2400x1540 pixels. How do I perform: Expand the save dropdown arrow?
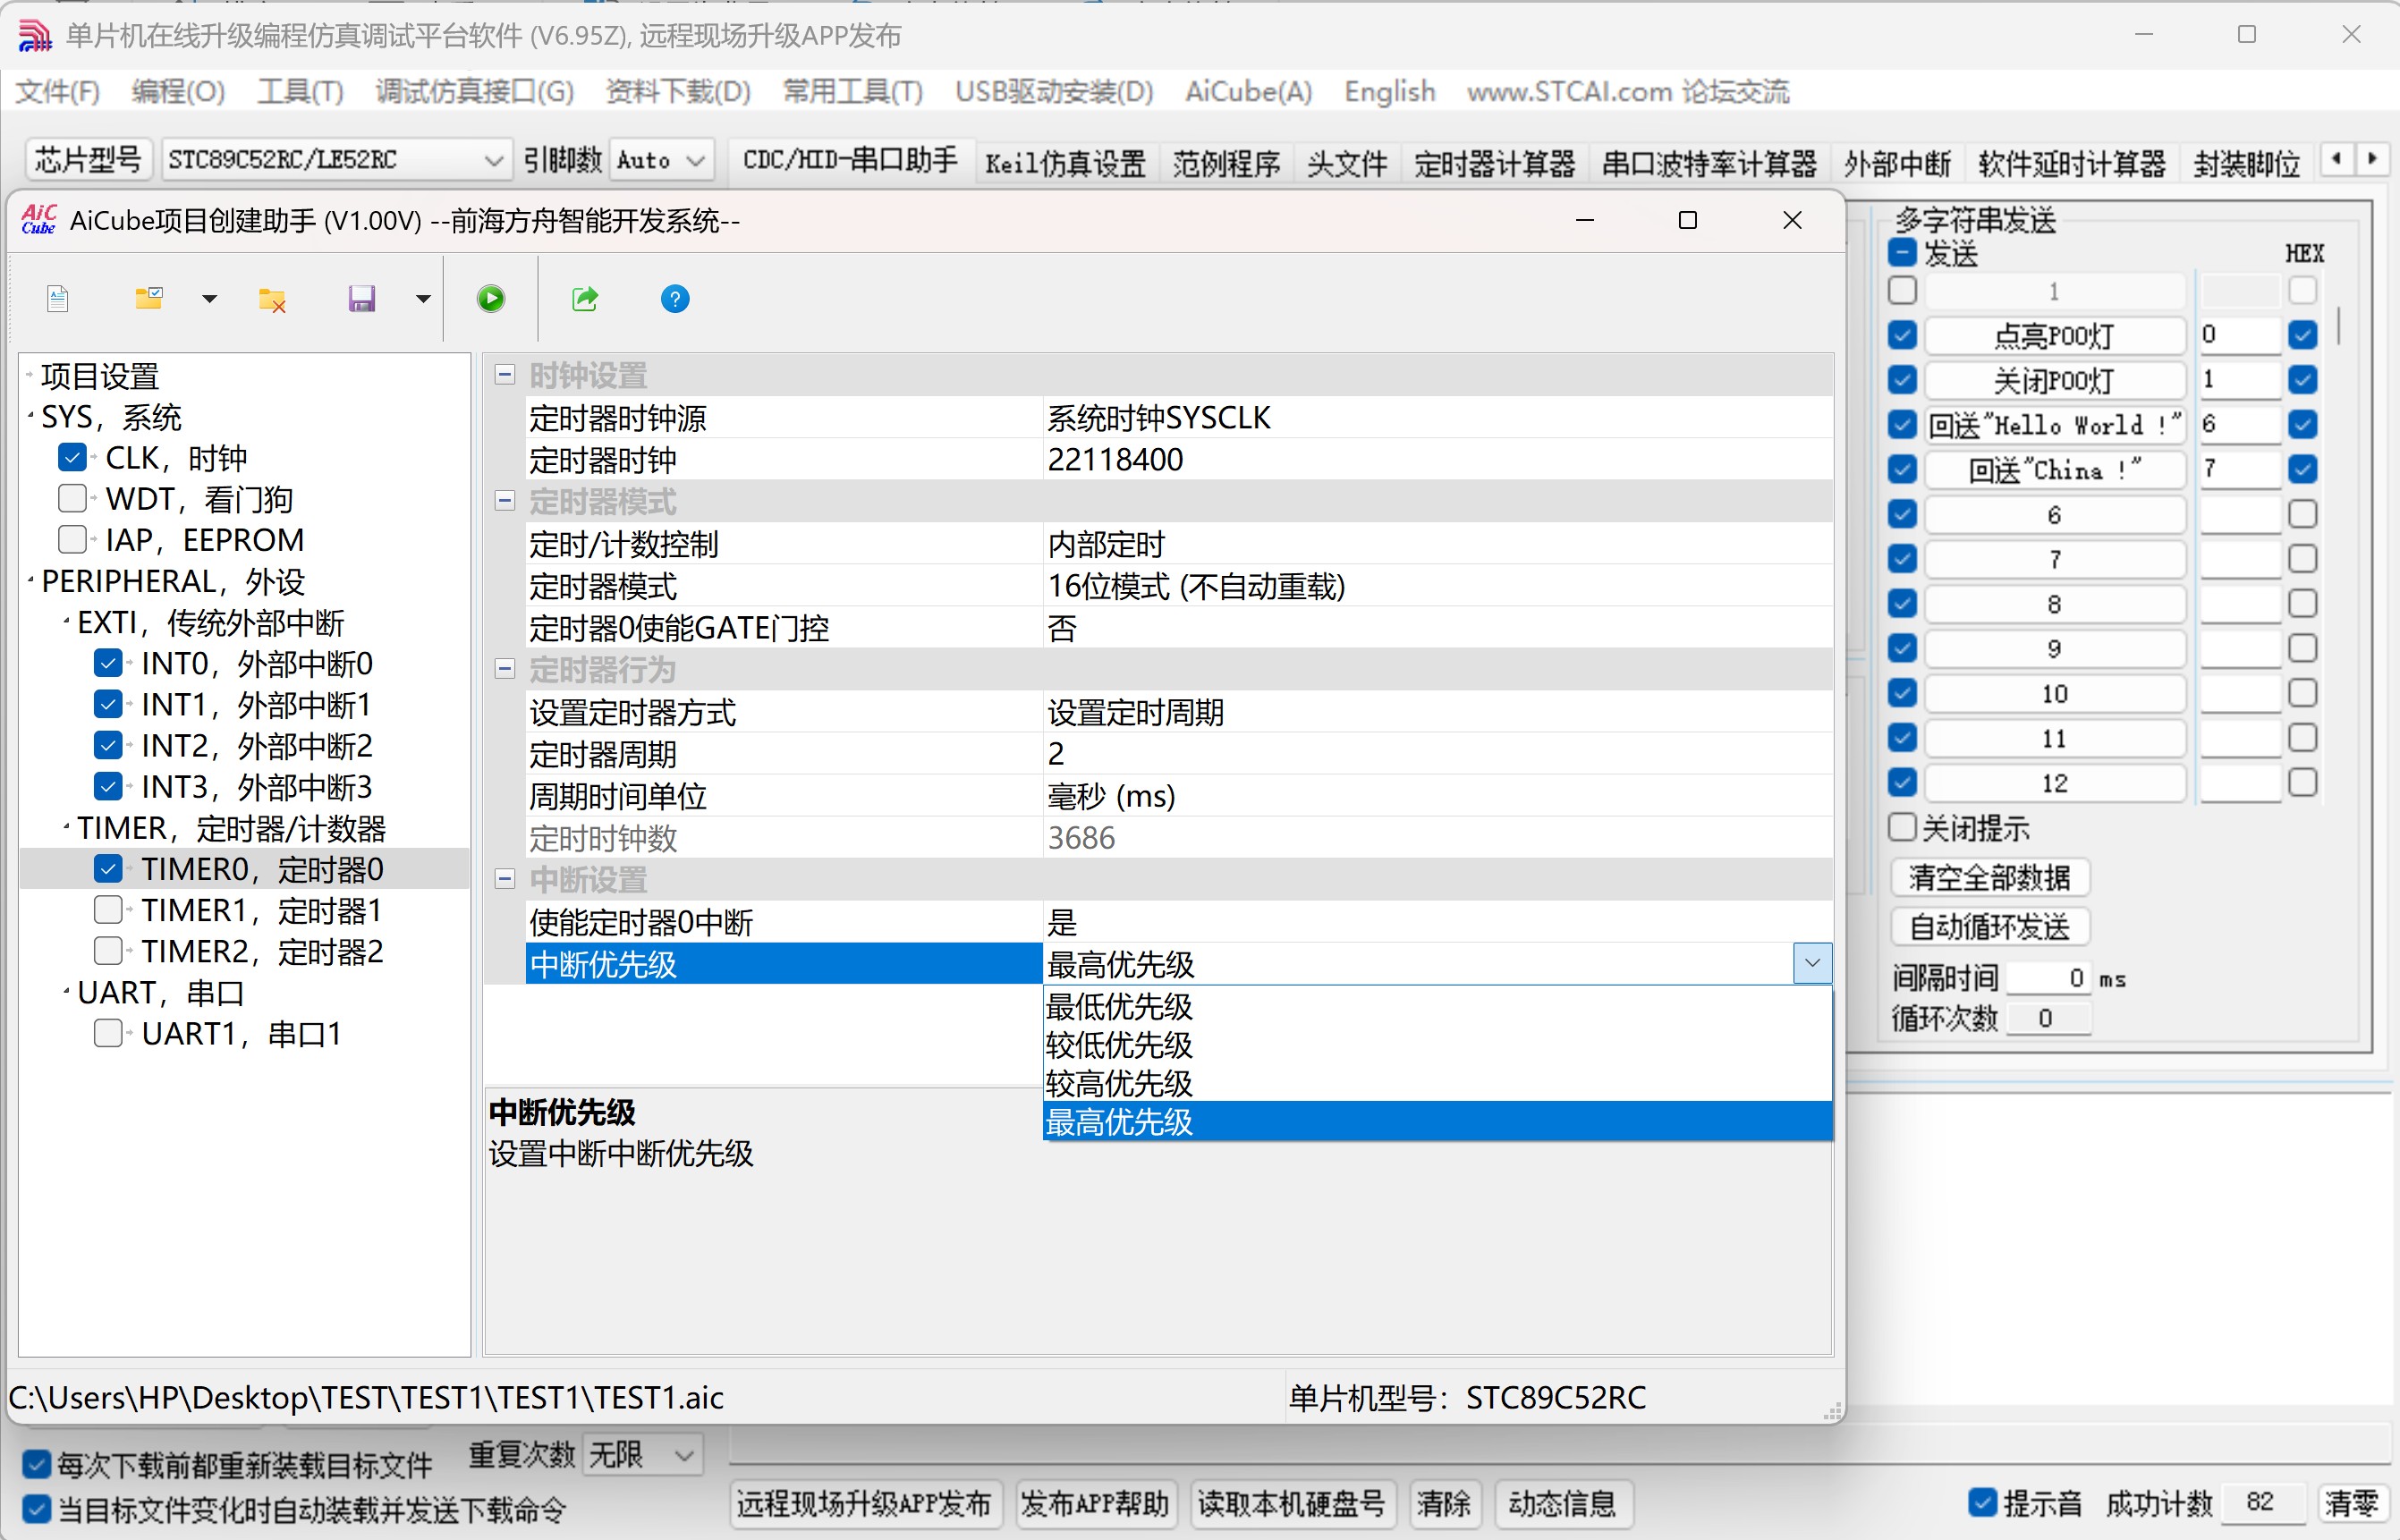pyautogui.click(x=423, y=299)
